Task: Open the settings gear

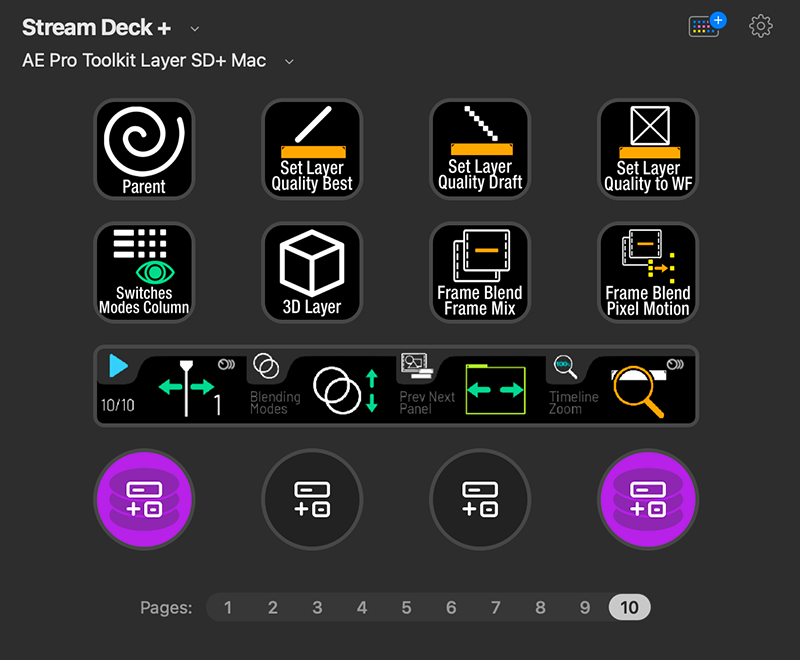Action: [761, 26]
